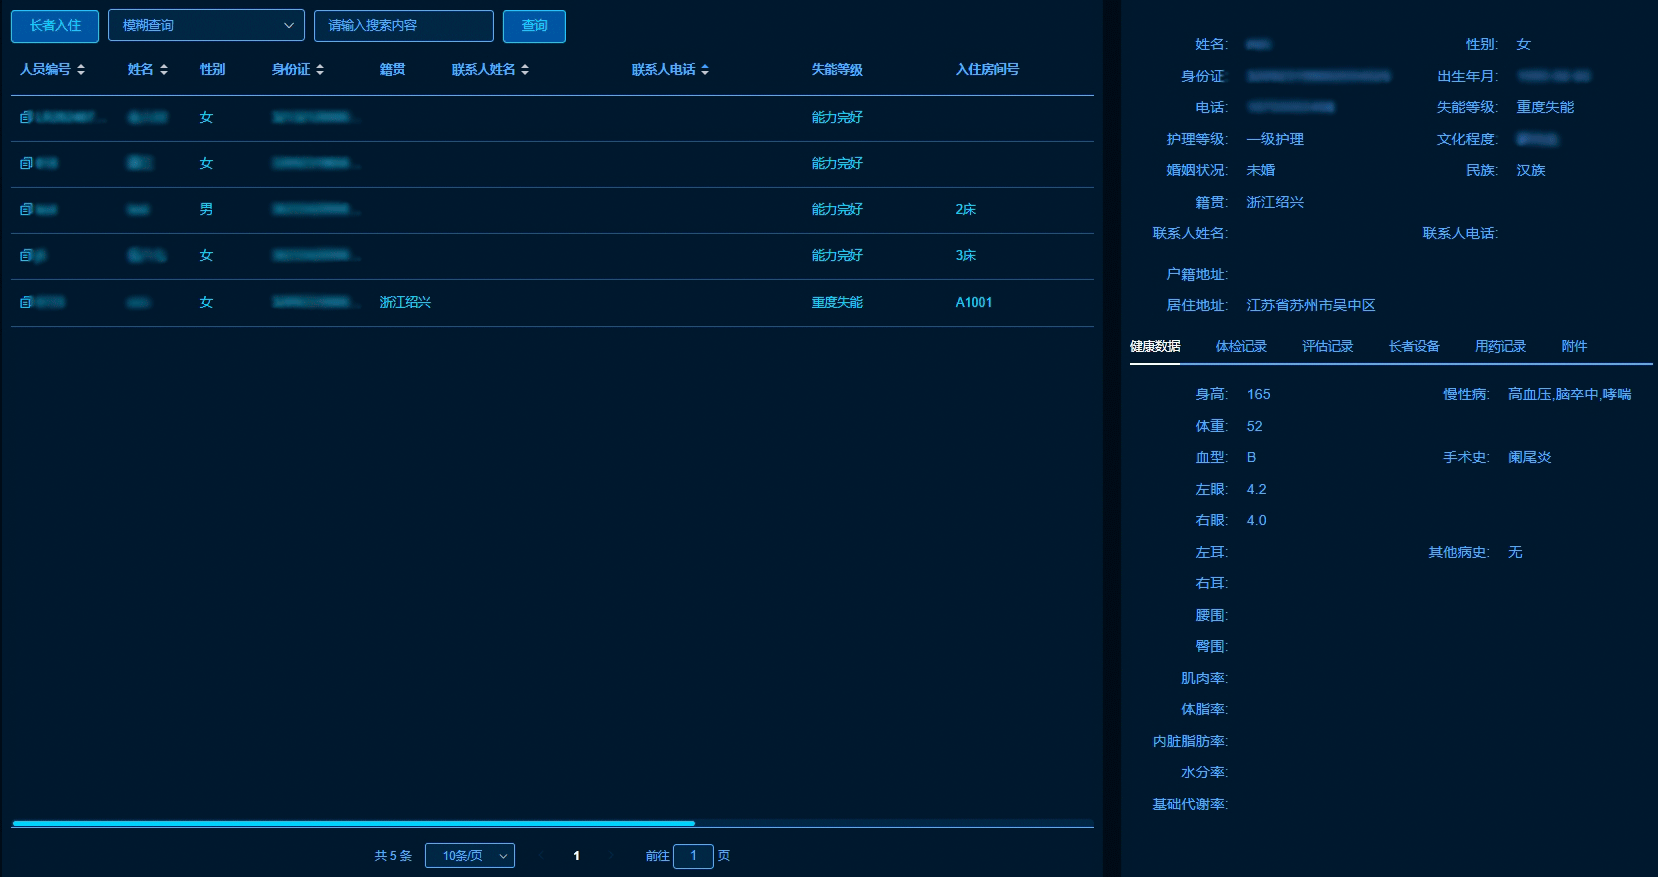The height and width of the screenshot is (877, 1658).
Task: Click the weight value 52
Action: pyautogui.click(x=1255, y=426)
